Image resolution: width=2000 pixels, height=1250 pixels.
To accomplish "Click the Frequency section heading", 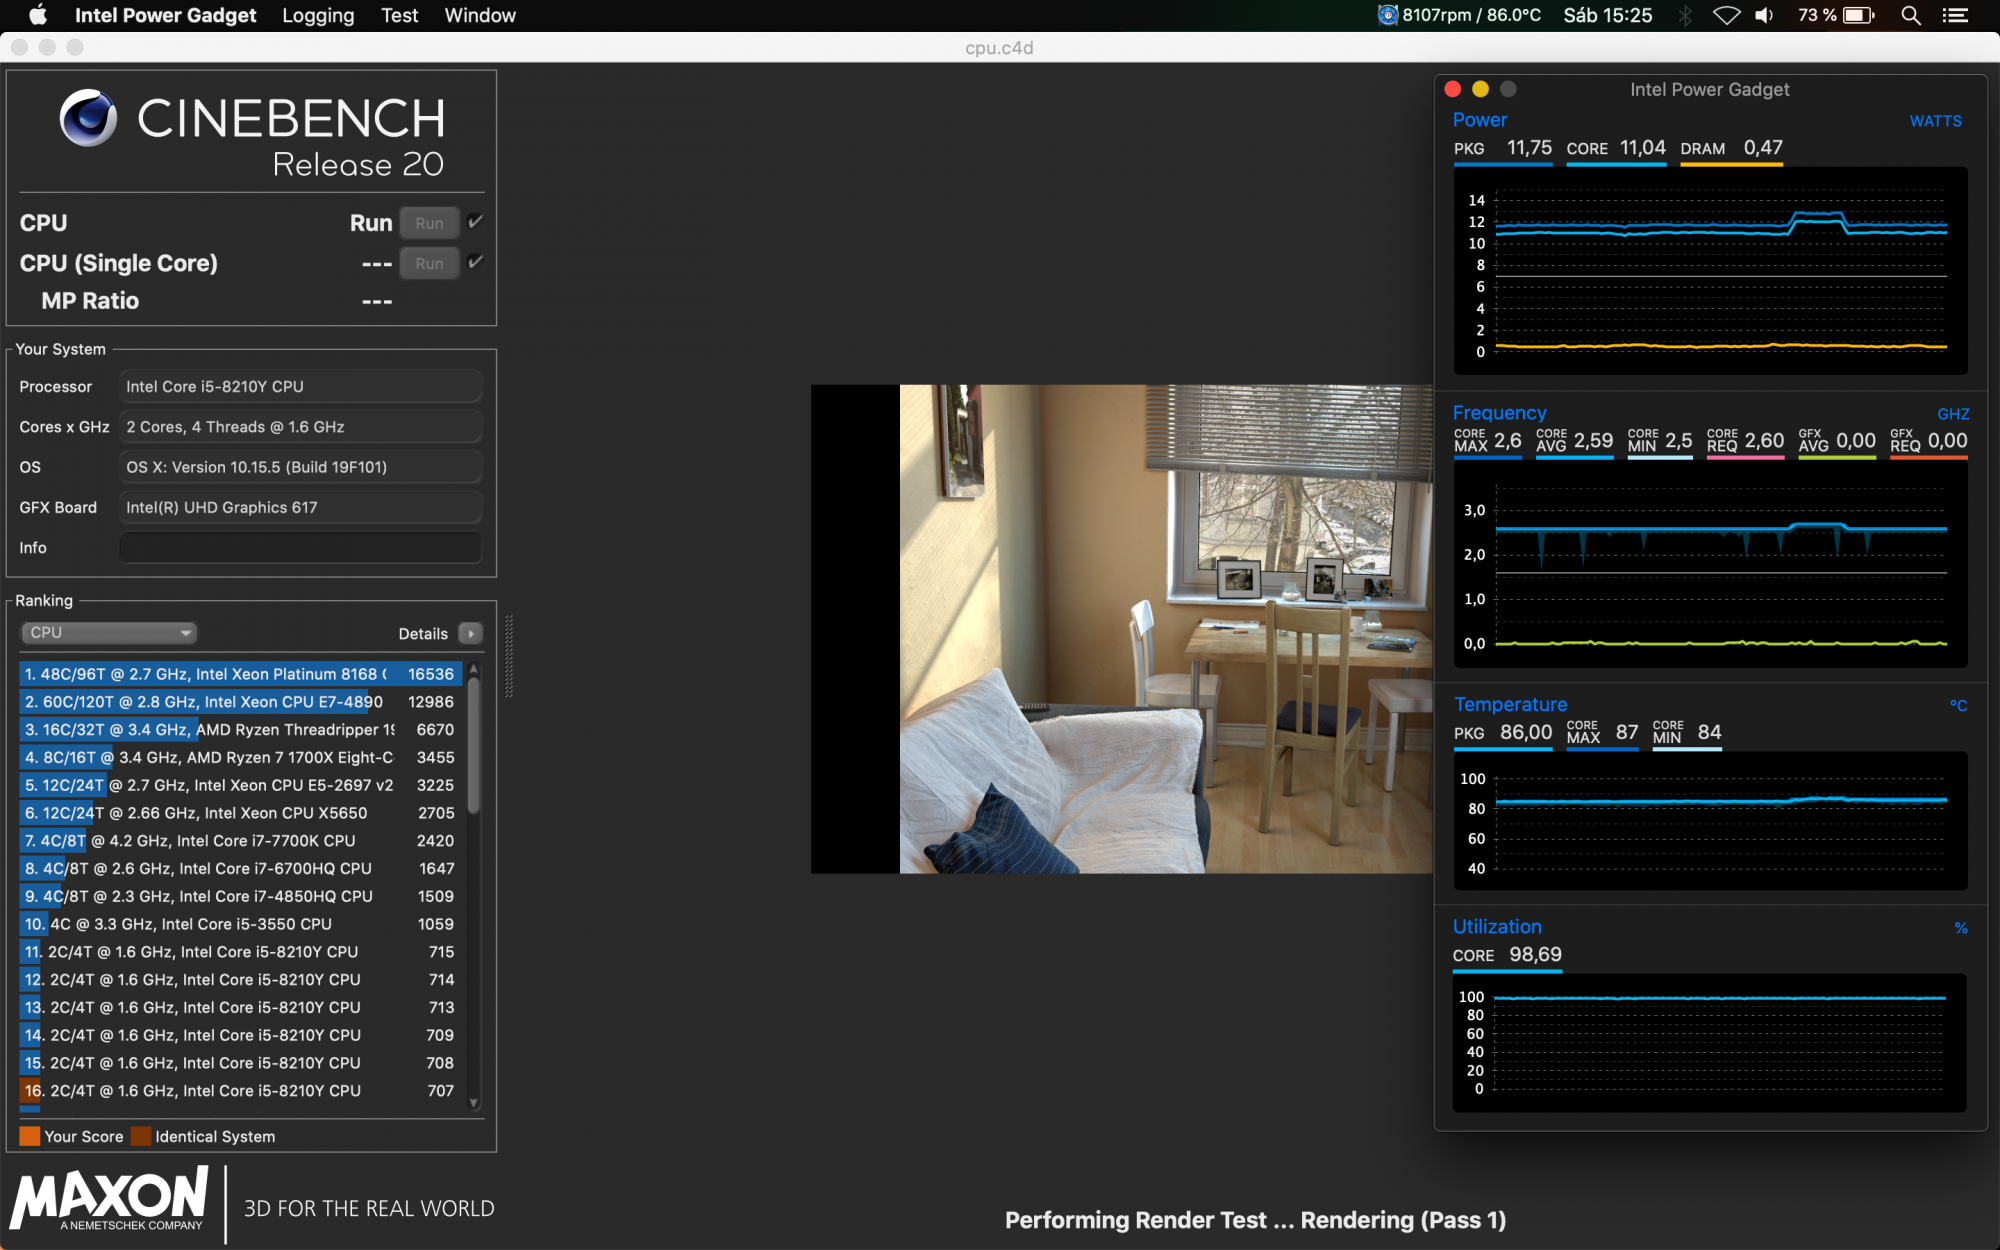I will click(x=1499, y=413).
